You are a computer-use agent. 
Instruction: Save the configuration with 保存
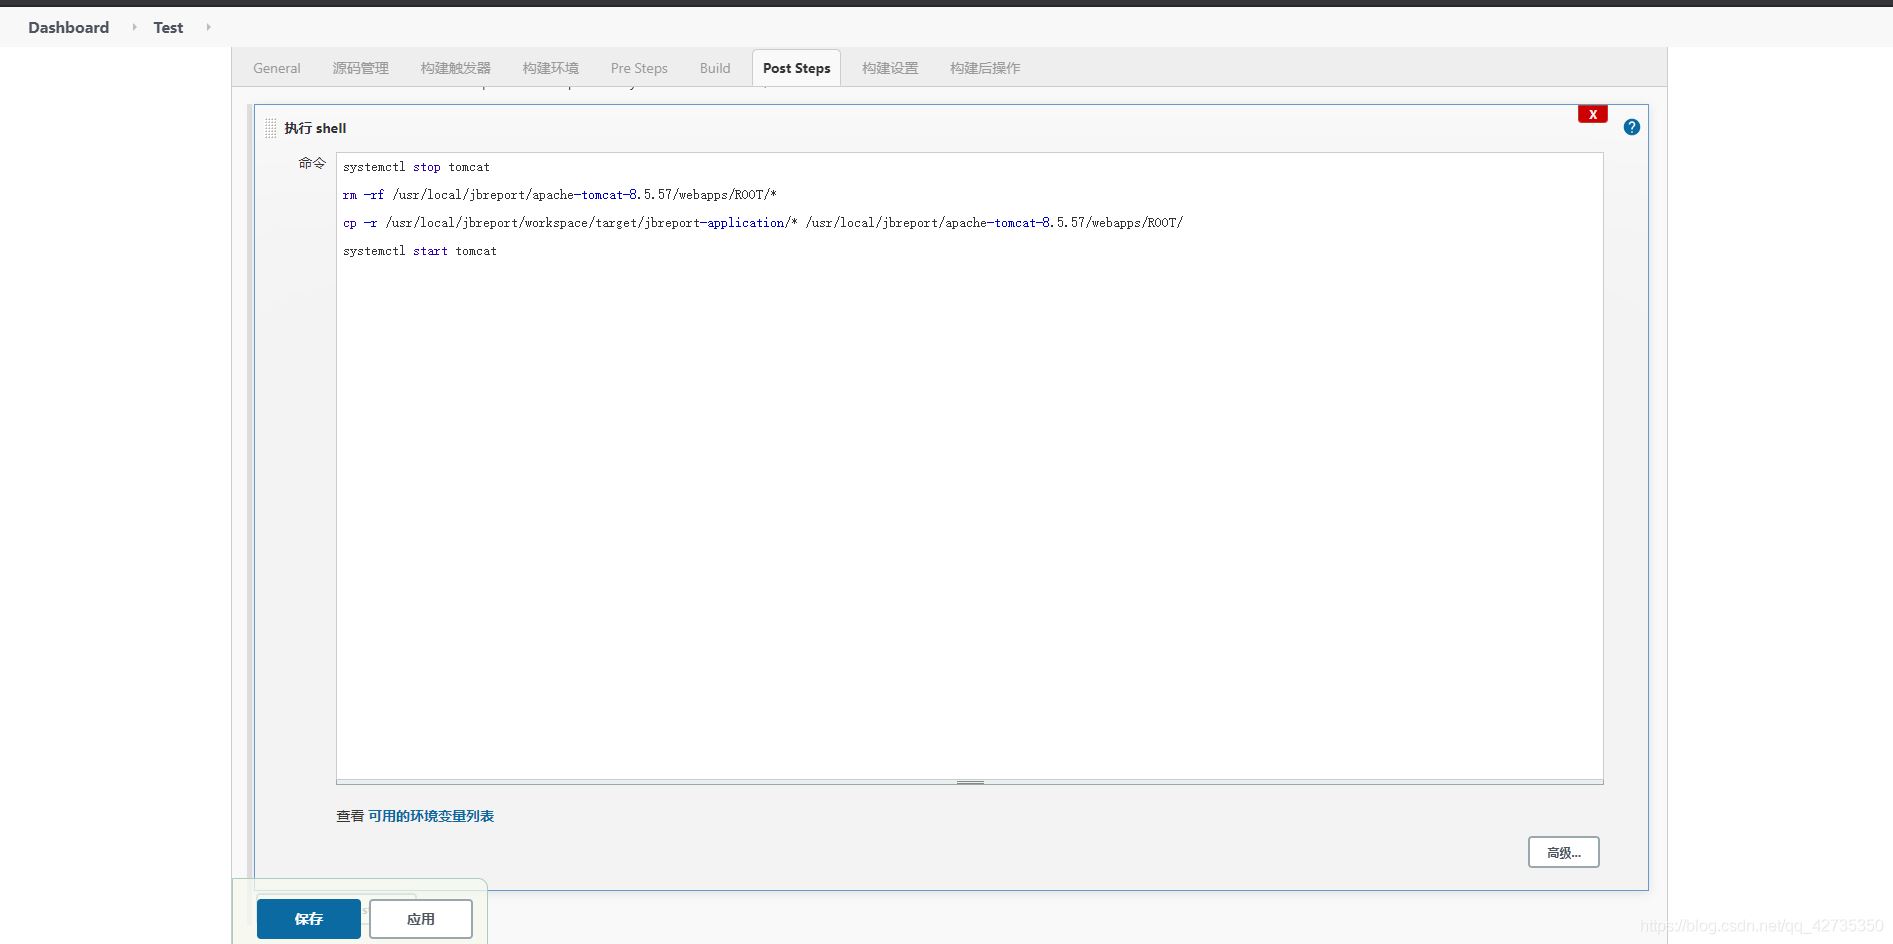click(308, 919)
